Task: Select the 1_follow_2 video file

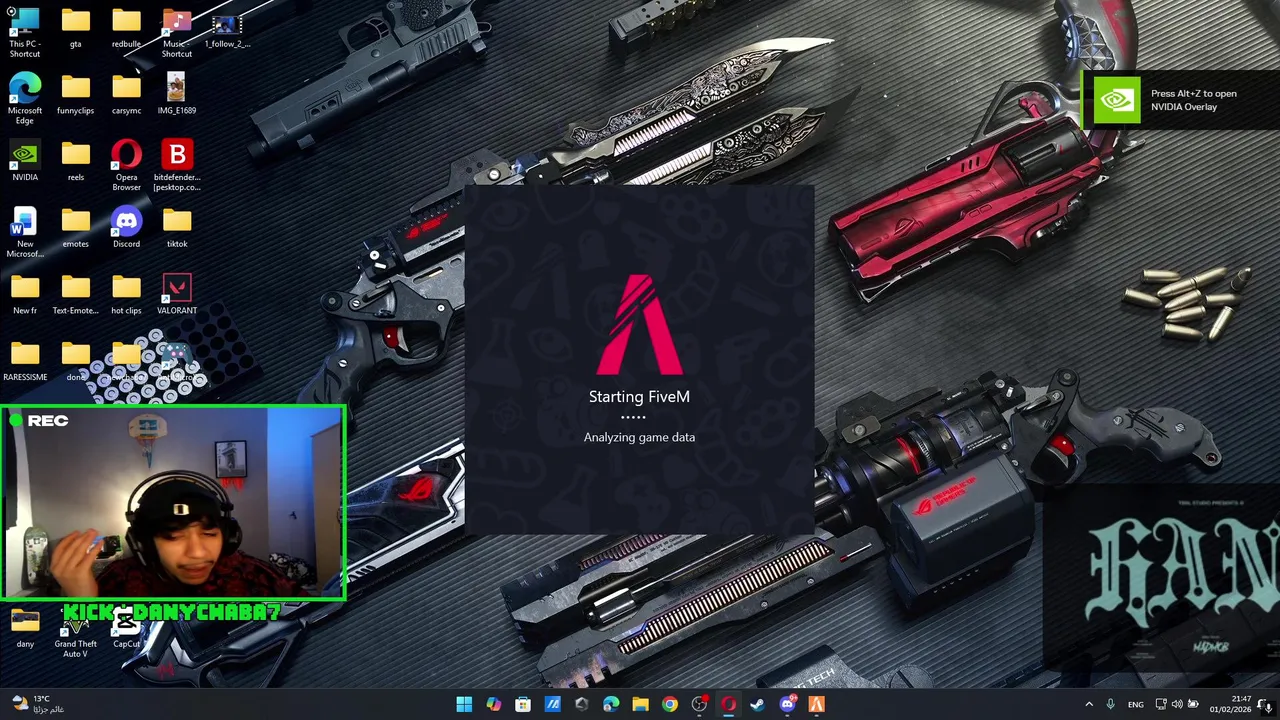Action: [227, 28]
